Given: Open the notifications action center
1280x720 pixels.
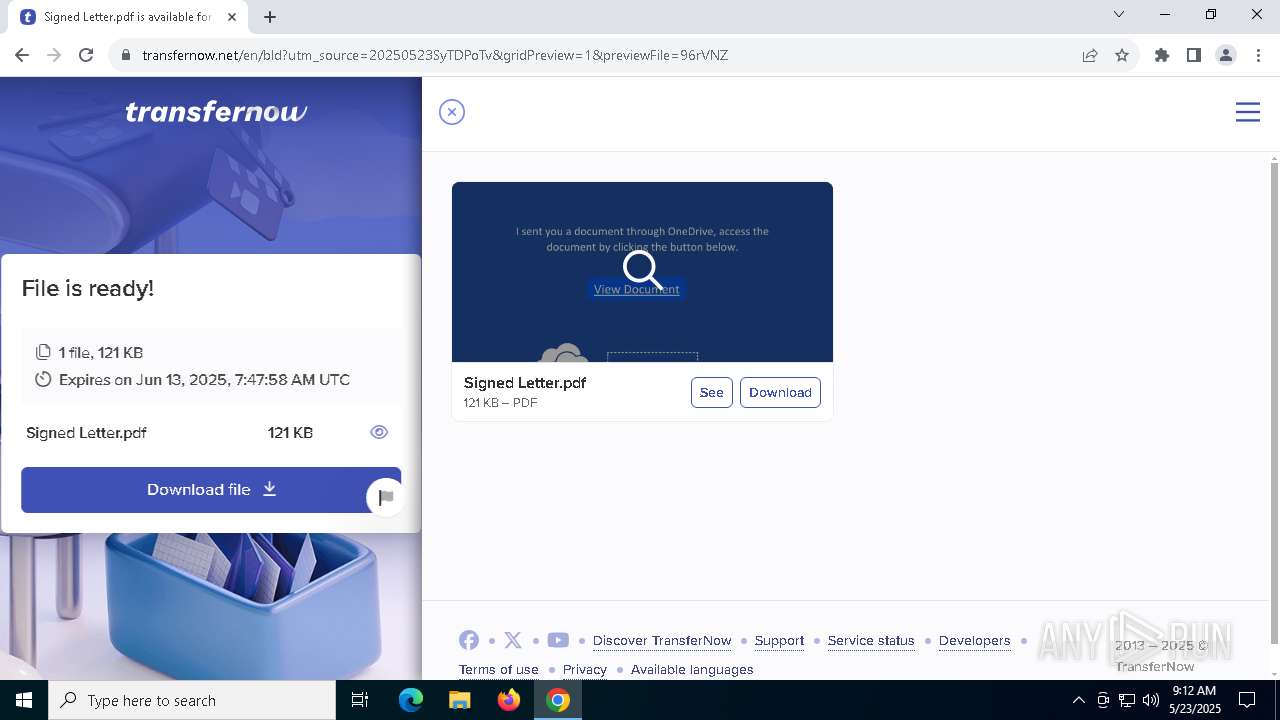Looking at the screenshot, I should (x=1247, y=700).
